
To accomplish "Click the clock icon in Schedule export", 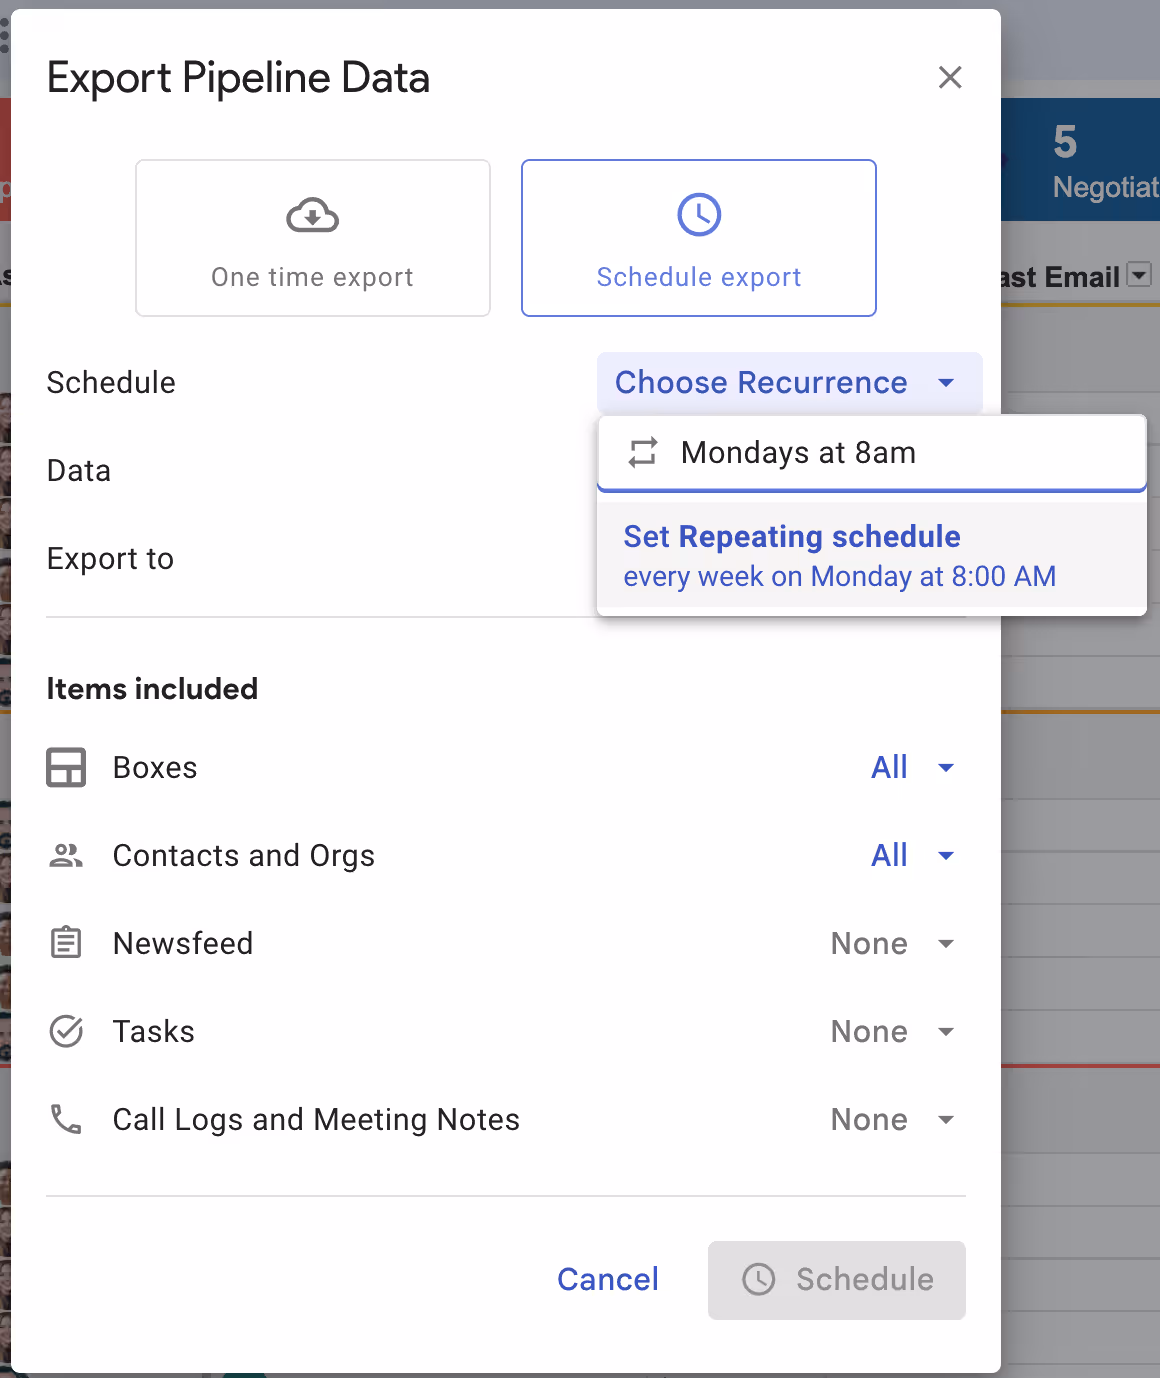I will coord(699,215).
